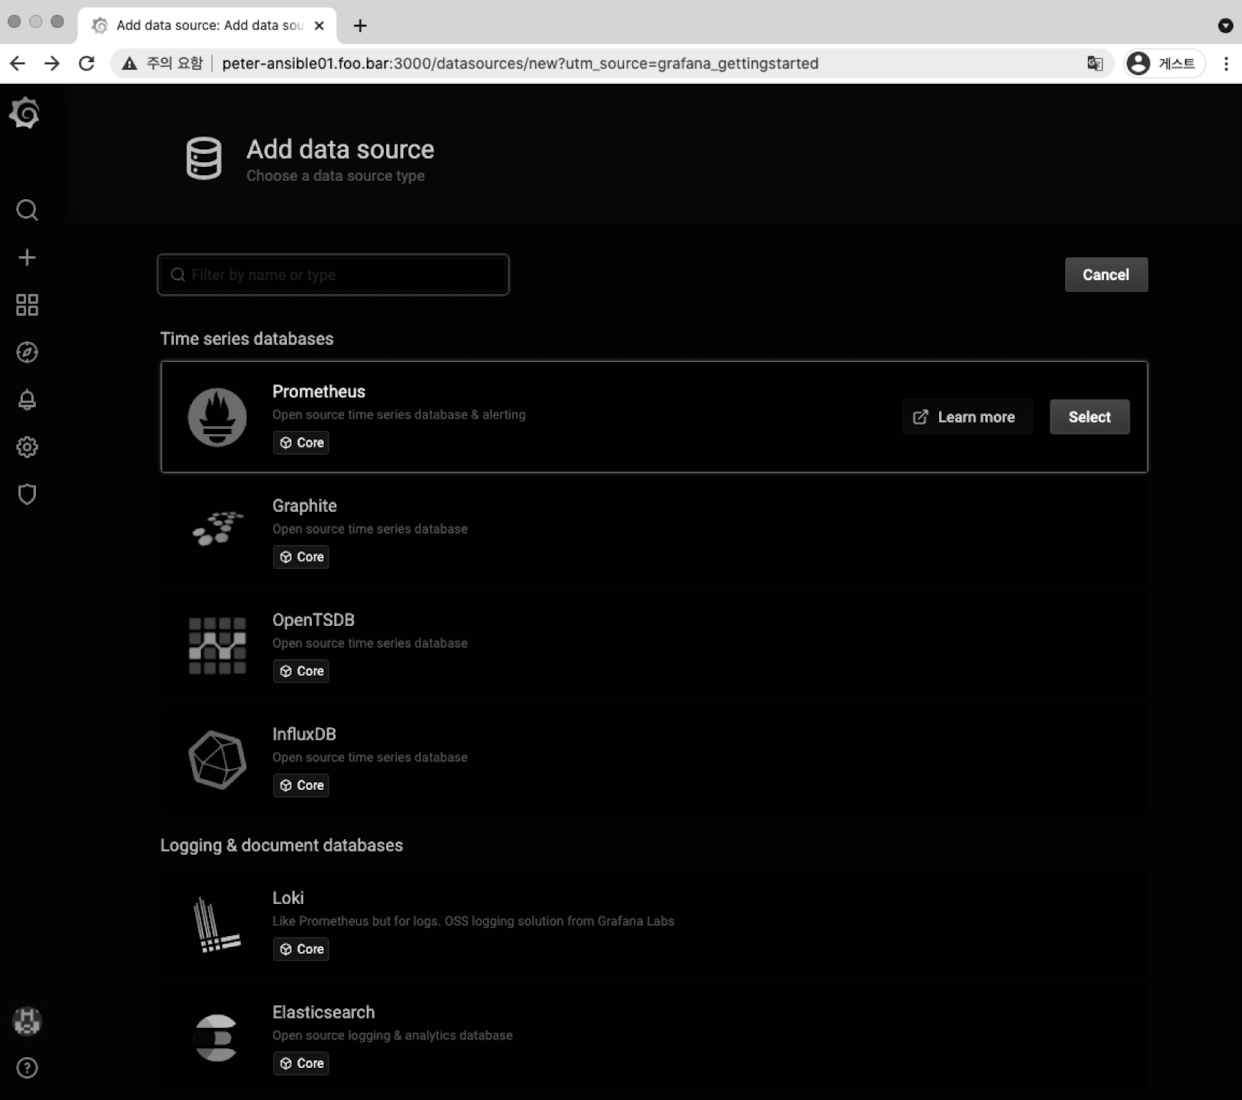
Task: Reload the page with refresh icon
Action: (x=87, y=63)
